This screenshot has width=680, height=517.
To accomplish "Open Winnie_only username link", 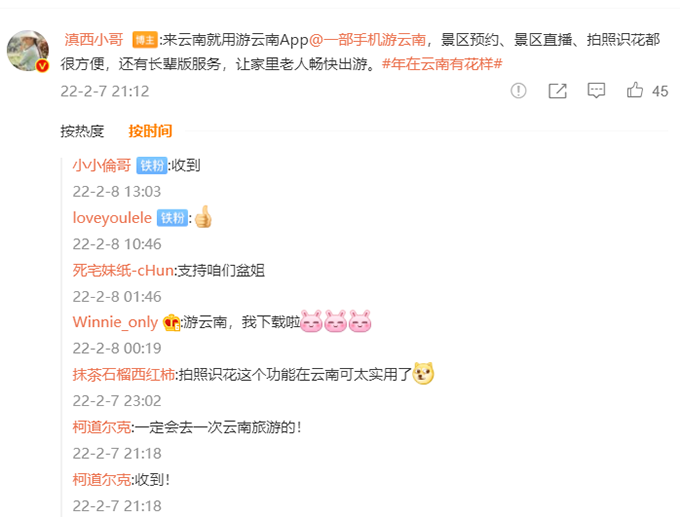I will (x=115, y=322).
